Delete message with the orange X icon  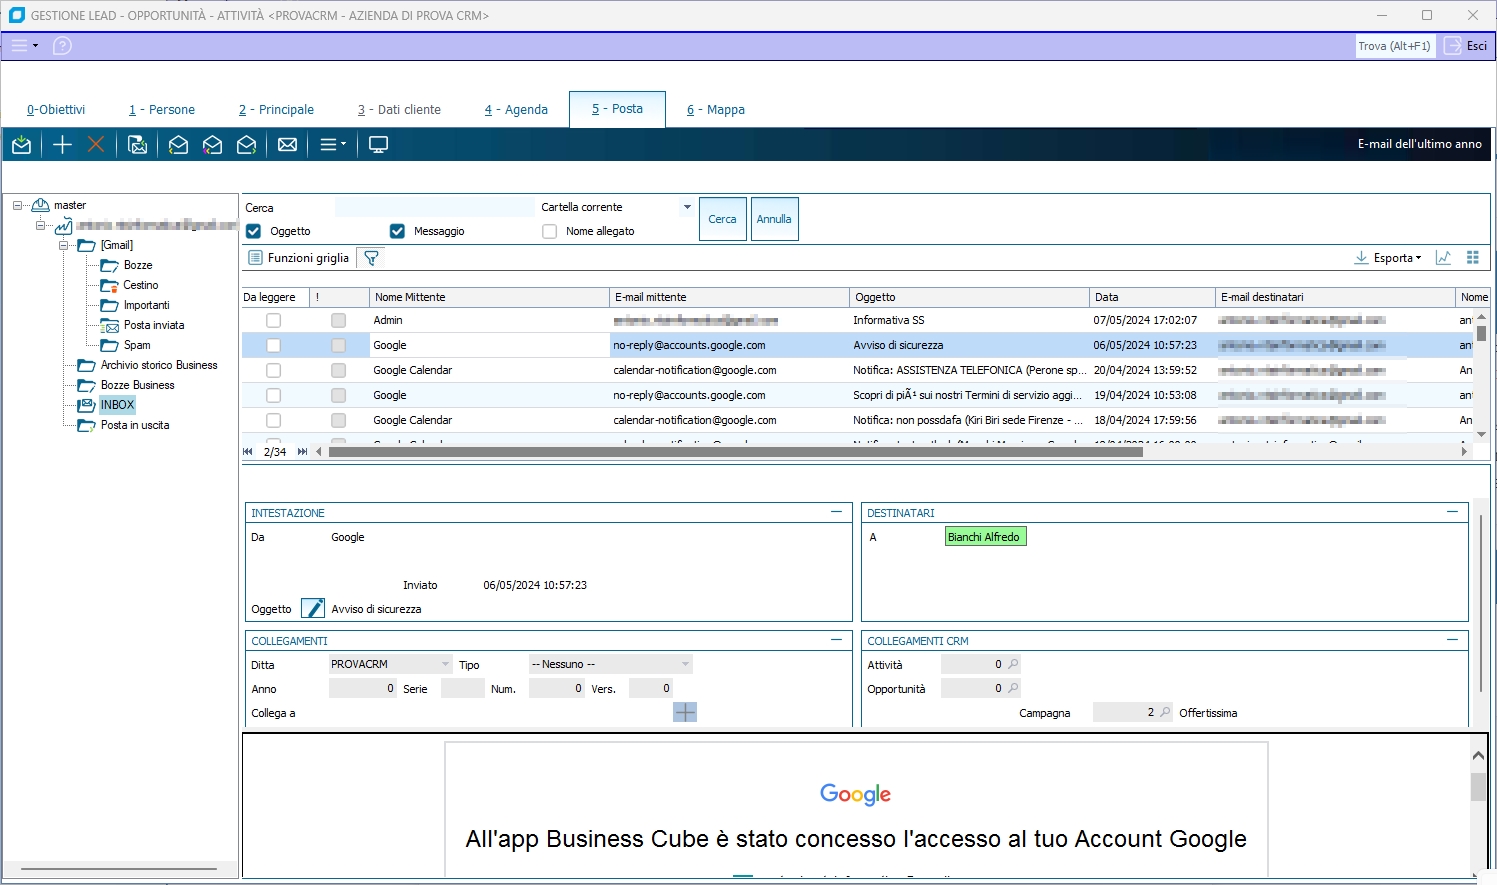pos(96,145)
